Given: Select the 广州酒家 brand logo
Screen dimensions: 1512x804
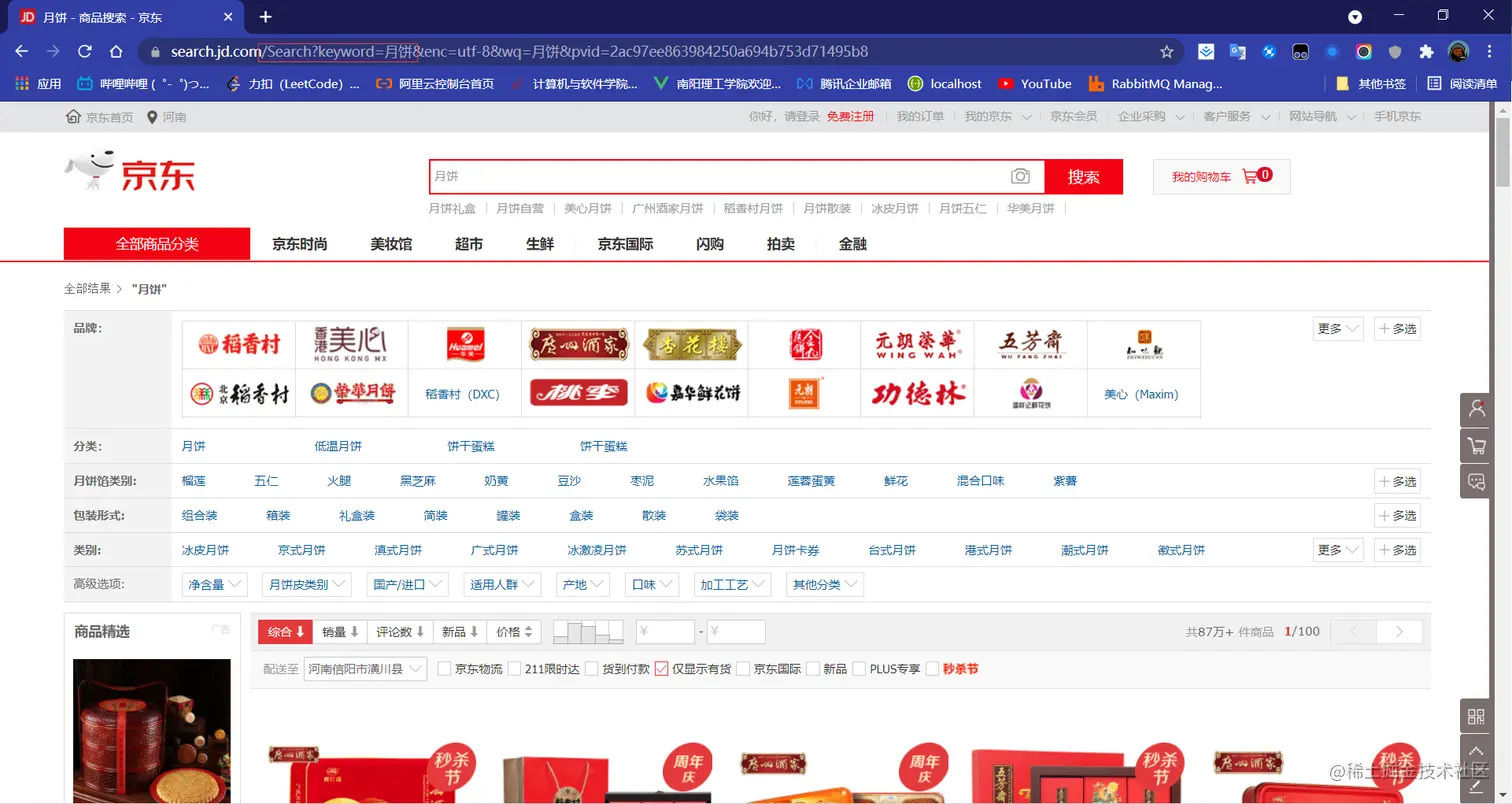Looking at the screenshot, I should point(578,344).
